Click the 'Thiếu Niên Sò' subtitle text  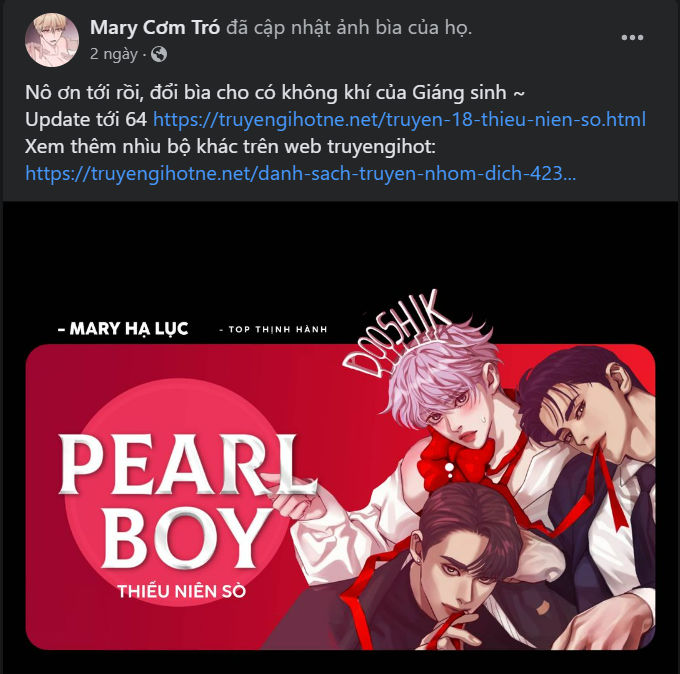[182, 592]
